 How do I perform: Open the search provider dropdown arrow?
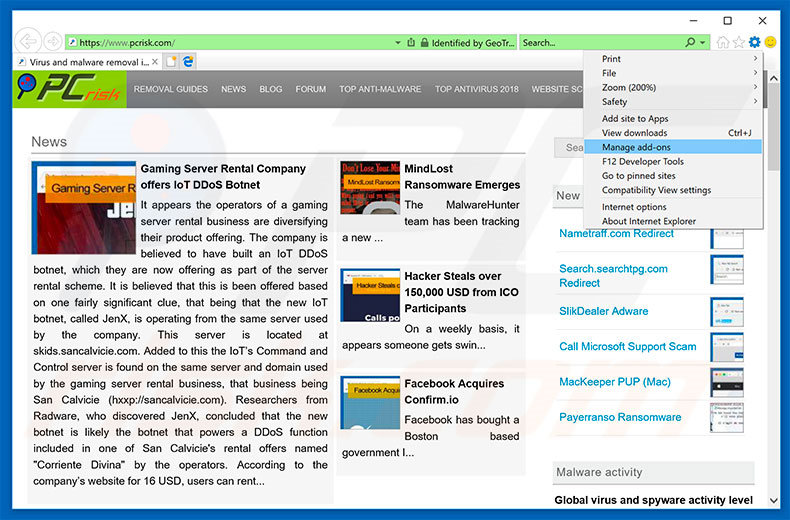pos(703,43)
